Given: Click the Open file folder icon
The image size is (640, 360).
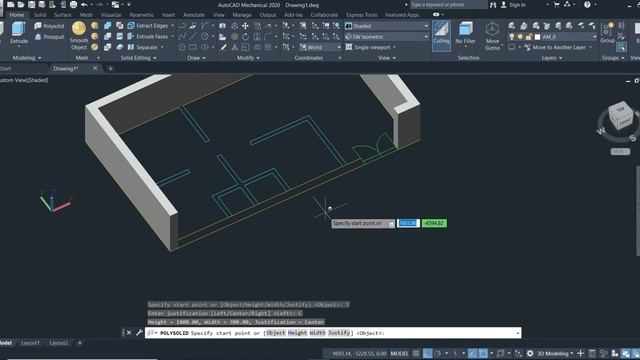Looking at the screenshot, I should [x=21, y=4].
